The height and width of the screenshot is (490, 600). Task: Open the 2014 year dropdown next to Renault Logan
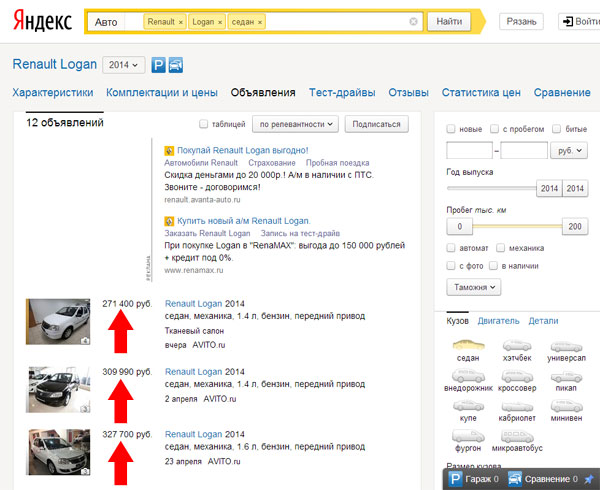tap(124, 65)
